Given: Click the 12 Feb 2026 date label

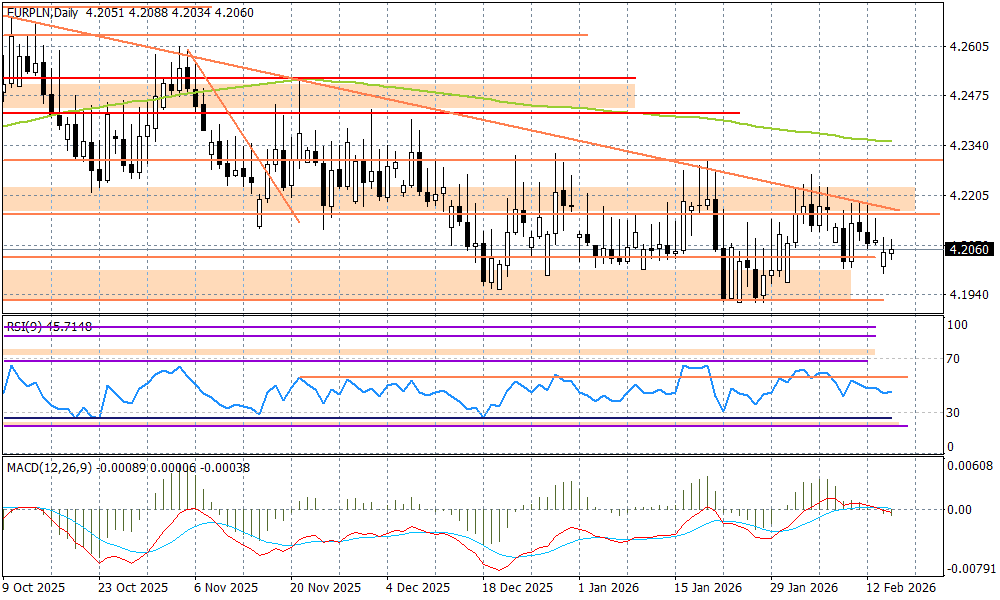Looking at the screenshot, I should (x=901, y=589).
